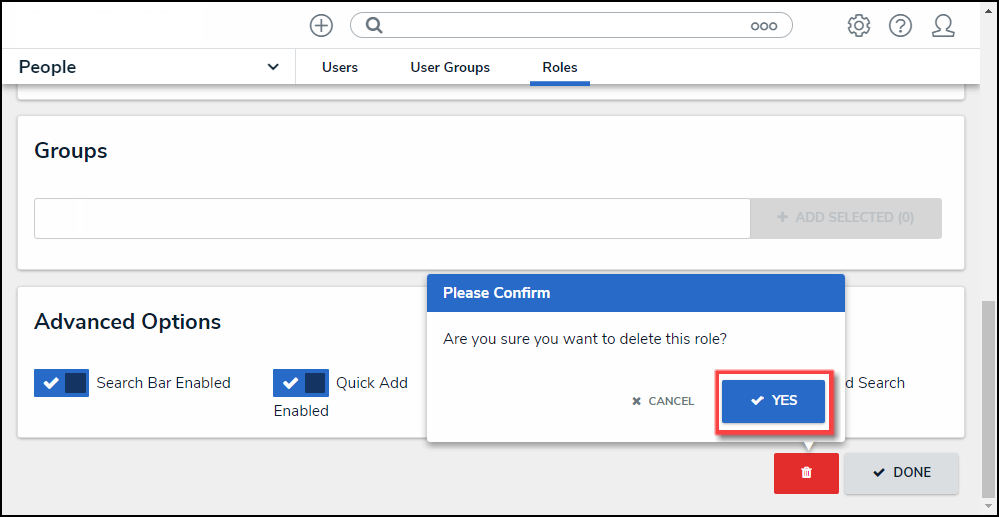Click the plus quick-add icon

[321, 26]
